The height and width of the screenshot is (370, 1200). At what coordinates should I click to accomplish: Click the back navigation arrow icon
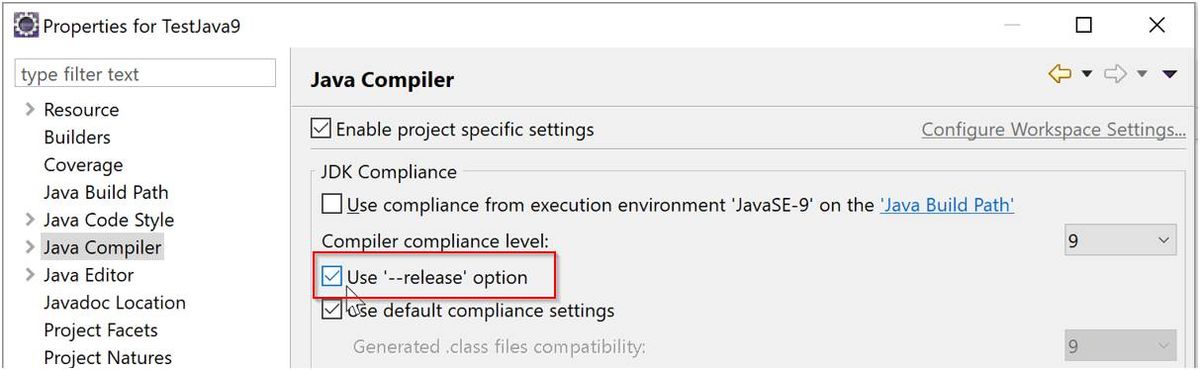(x=1059, y=74)
